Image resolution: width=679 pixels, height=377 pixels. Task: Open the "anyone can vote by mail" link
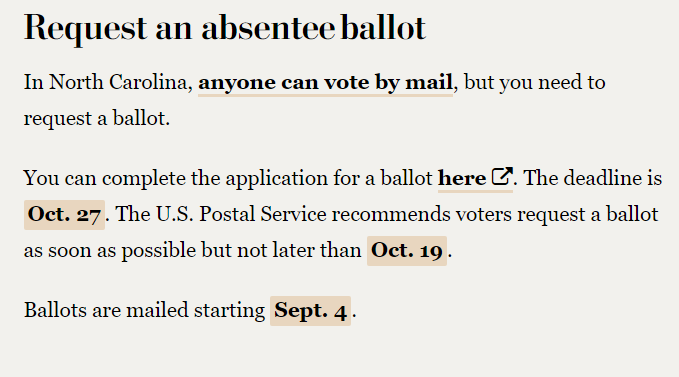point(325,83)
